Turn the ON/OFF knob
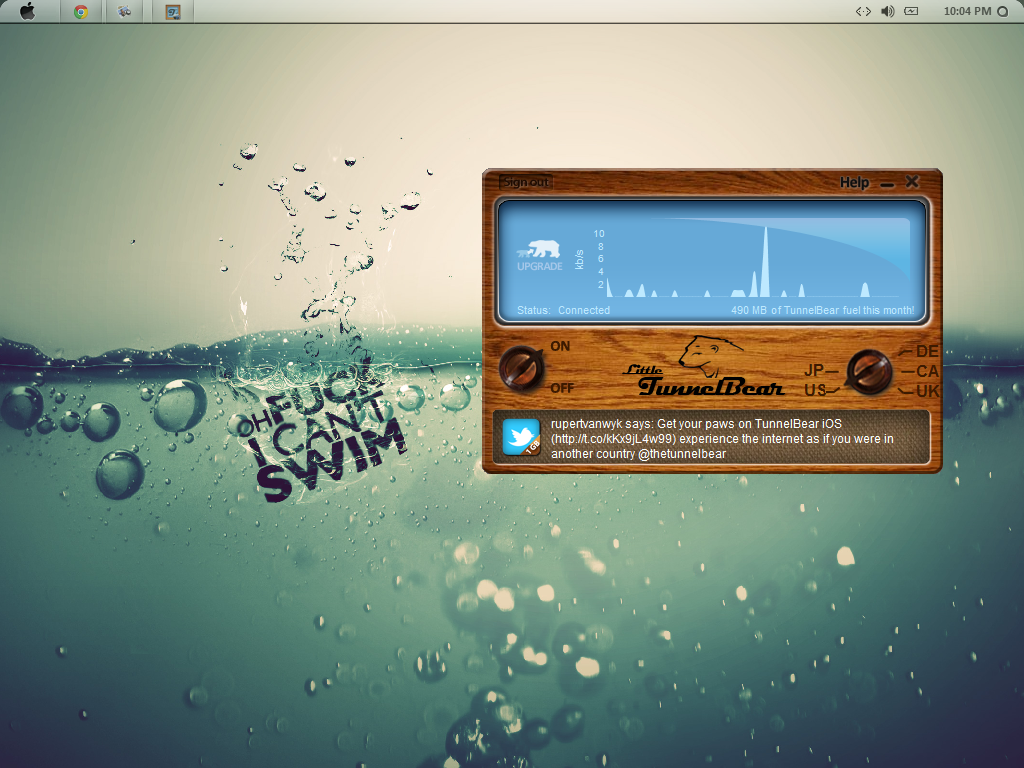1024x768 pixels. pos(522,368)
